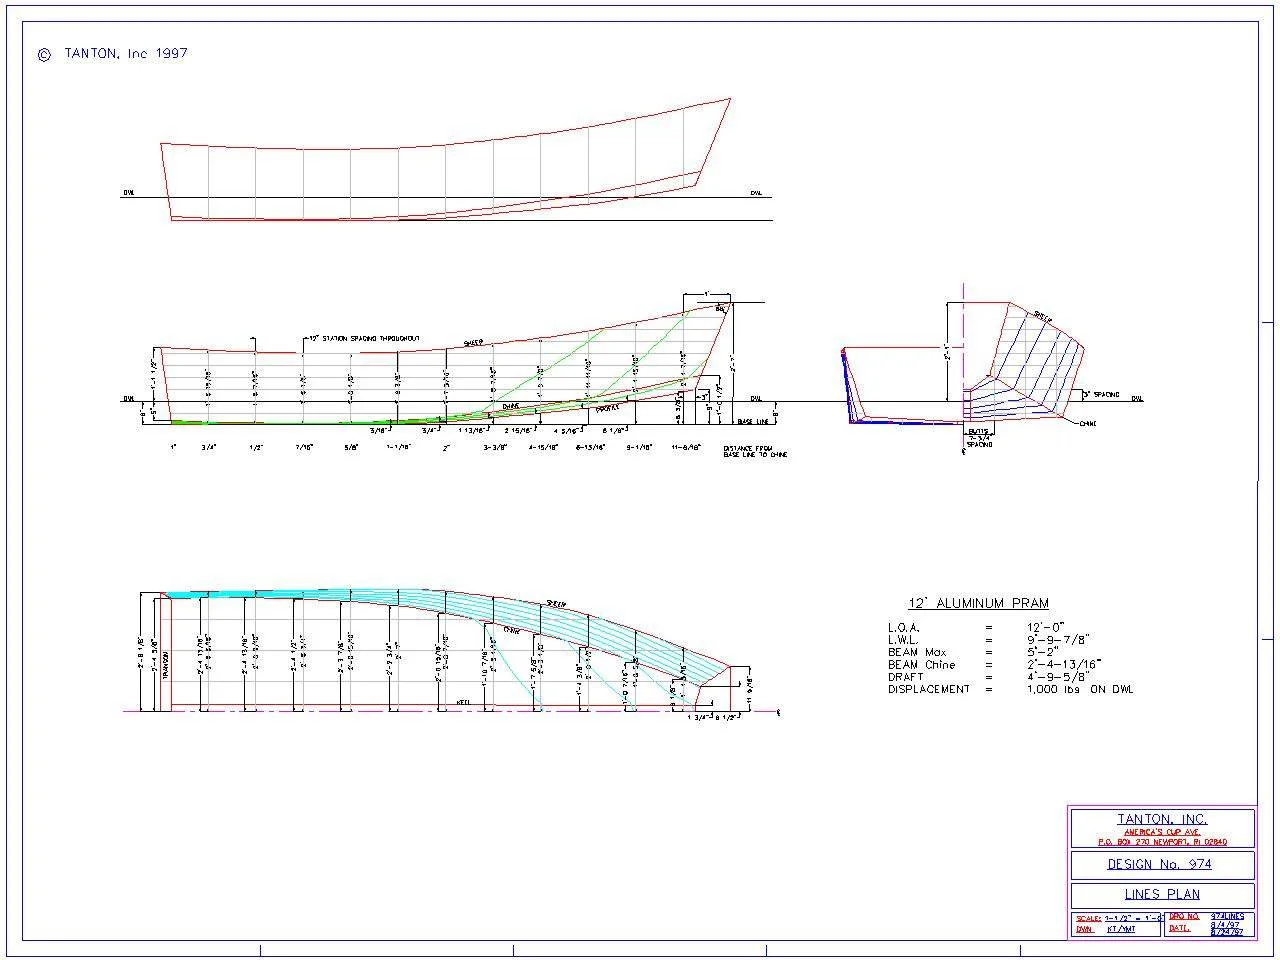The width and height of the screenshot is (1280, 960).
Task: Select the BEAM Chine value 2'-4-13/16"
Action: [1063, 665]
